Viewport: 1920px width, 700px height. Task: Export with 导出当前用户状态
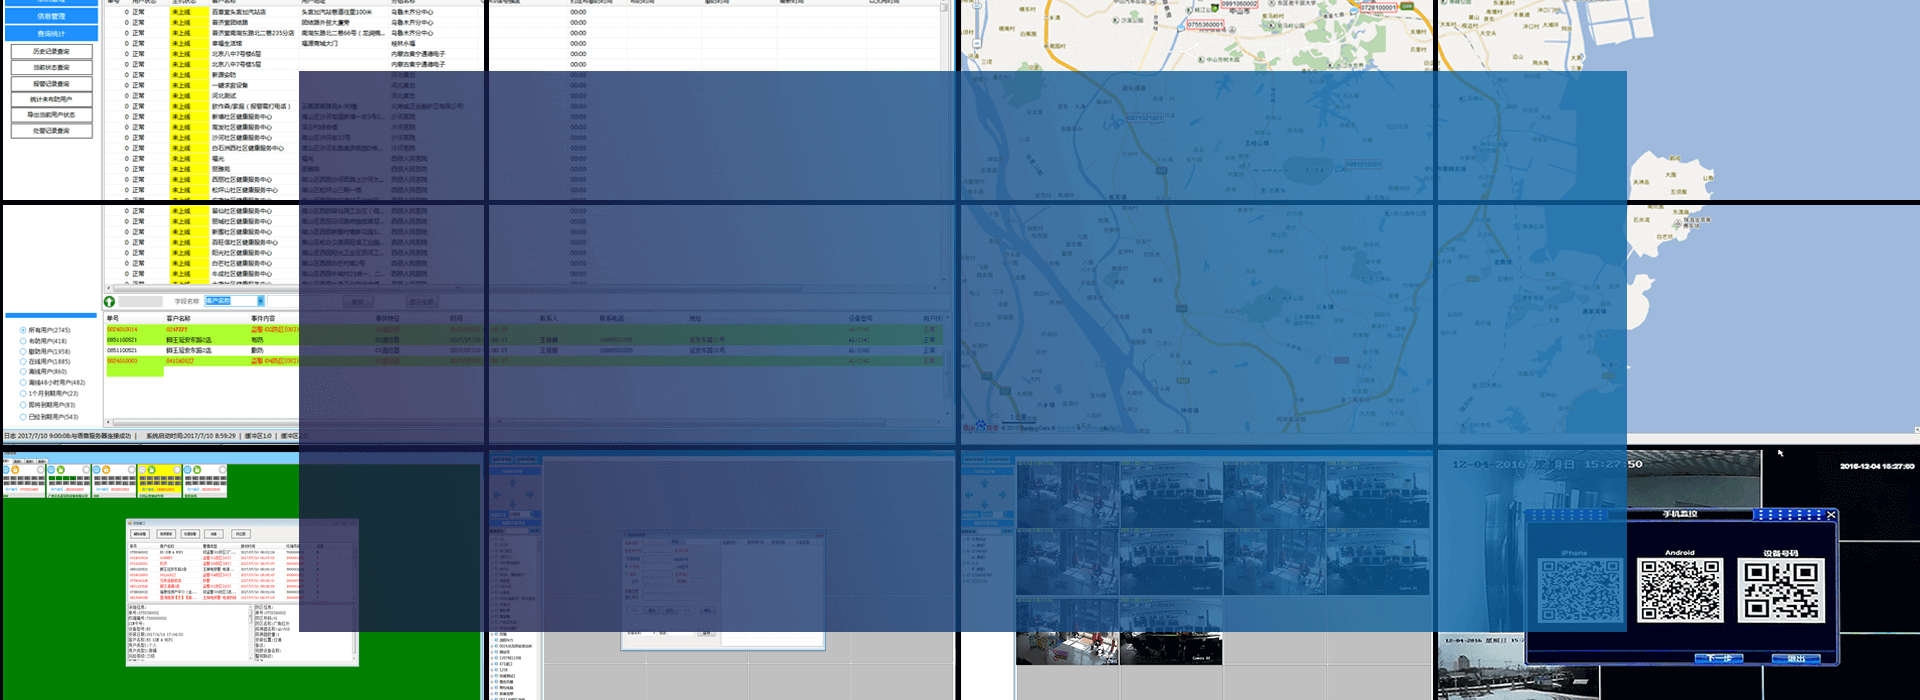(x=51, y=115)
